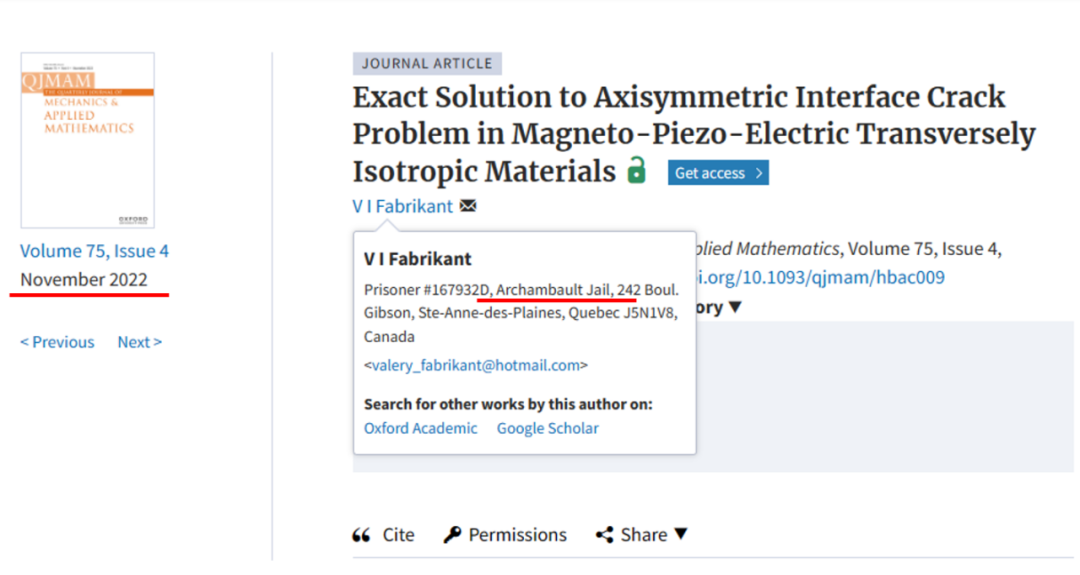Click the arrow chevron in Get access button
The image size is (1080, 575).
[x=758, y=173]
